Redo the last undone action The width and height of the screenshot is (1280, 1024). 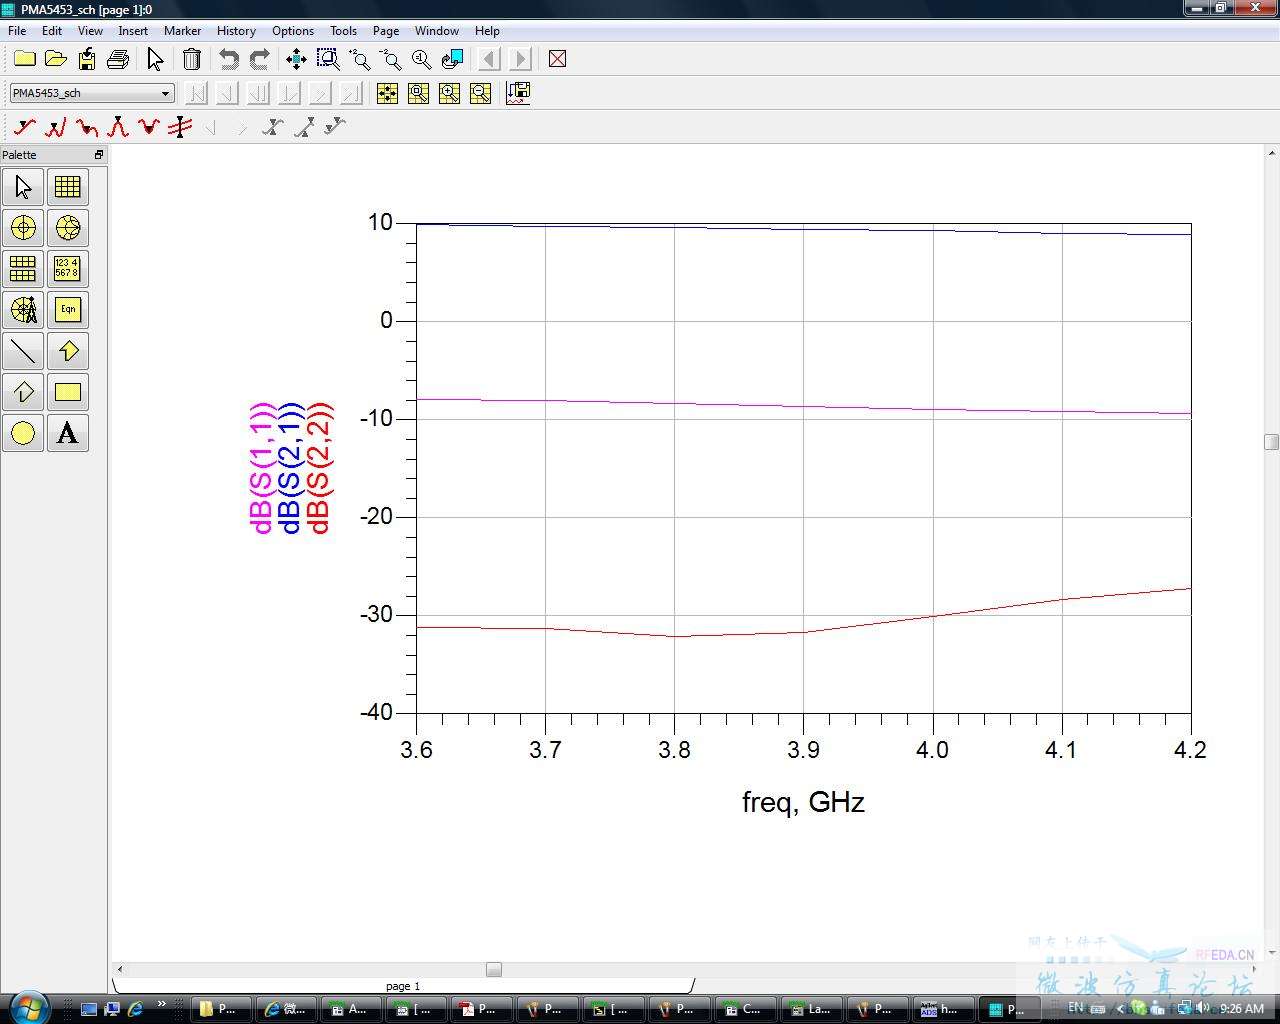pos(260,59)
